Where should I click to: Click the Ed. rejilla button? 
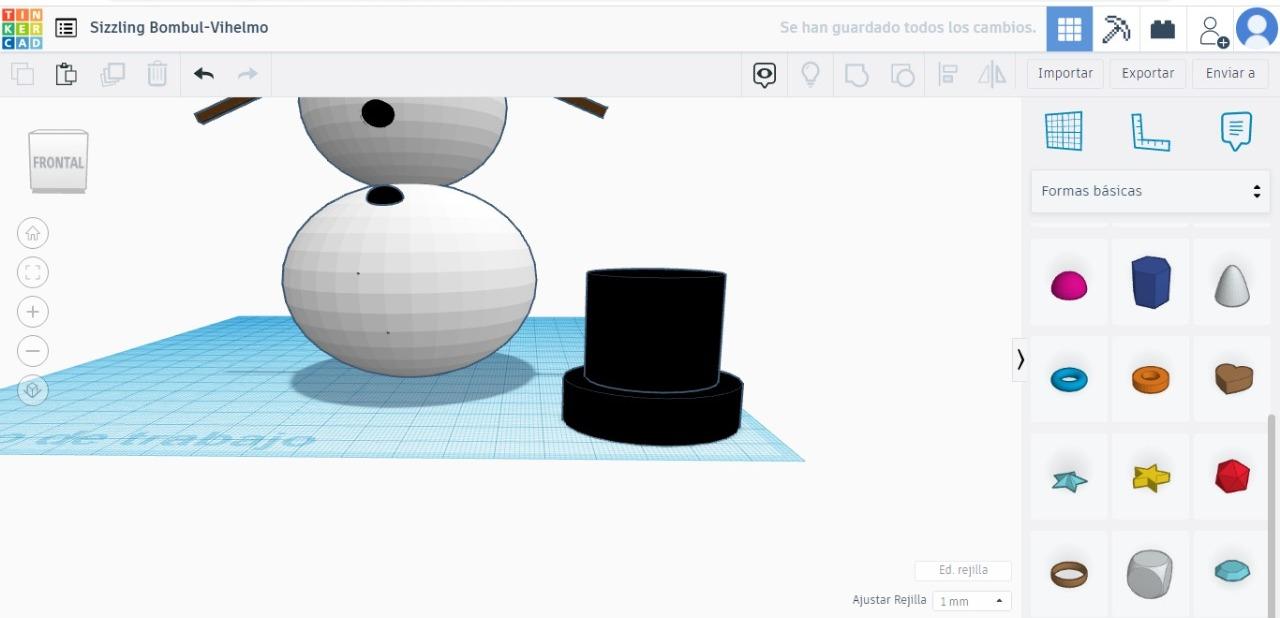963,570
